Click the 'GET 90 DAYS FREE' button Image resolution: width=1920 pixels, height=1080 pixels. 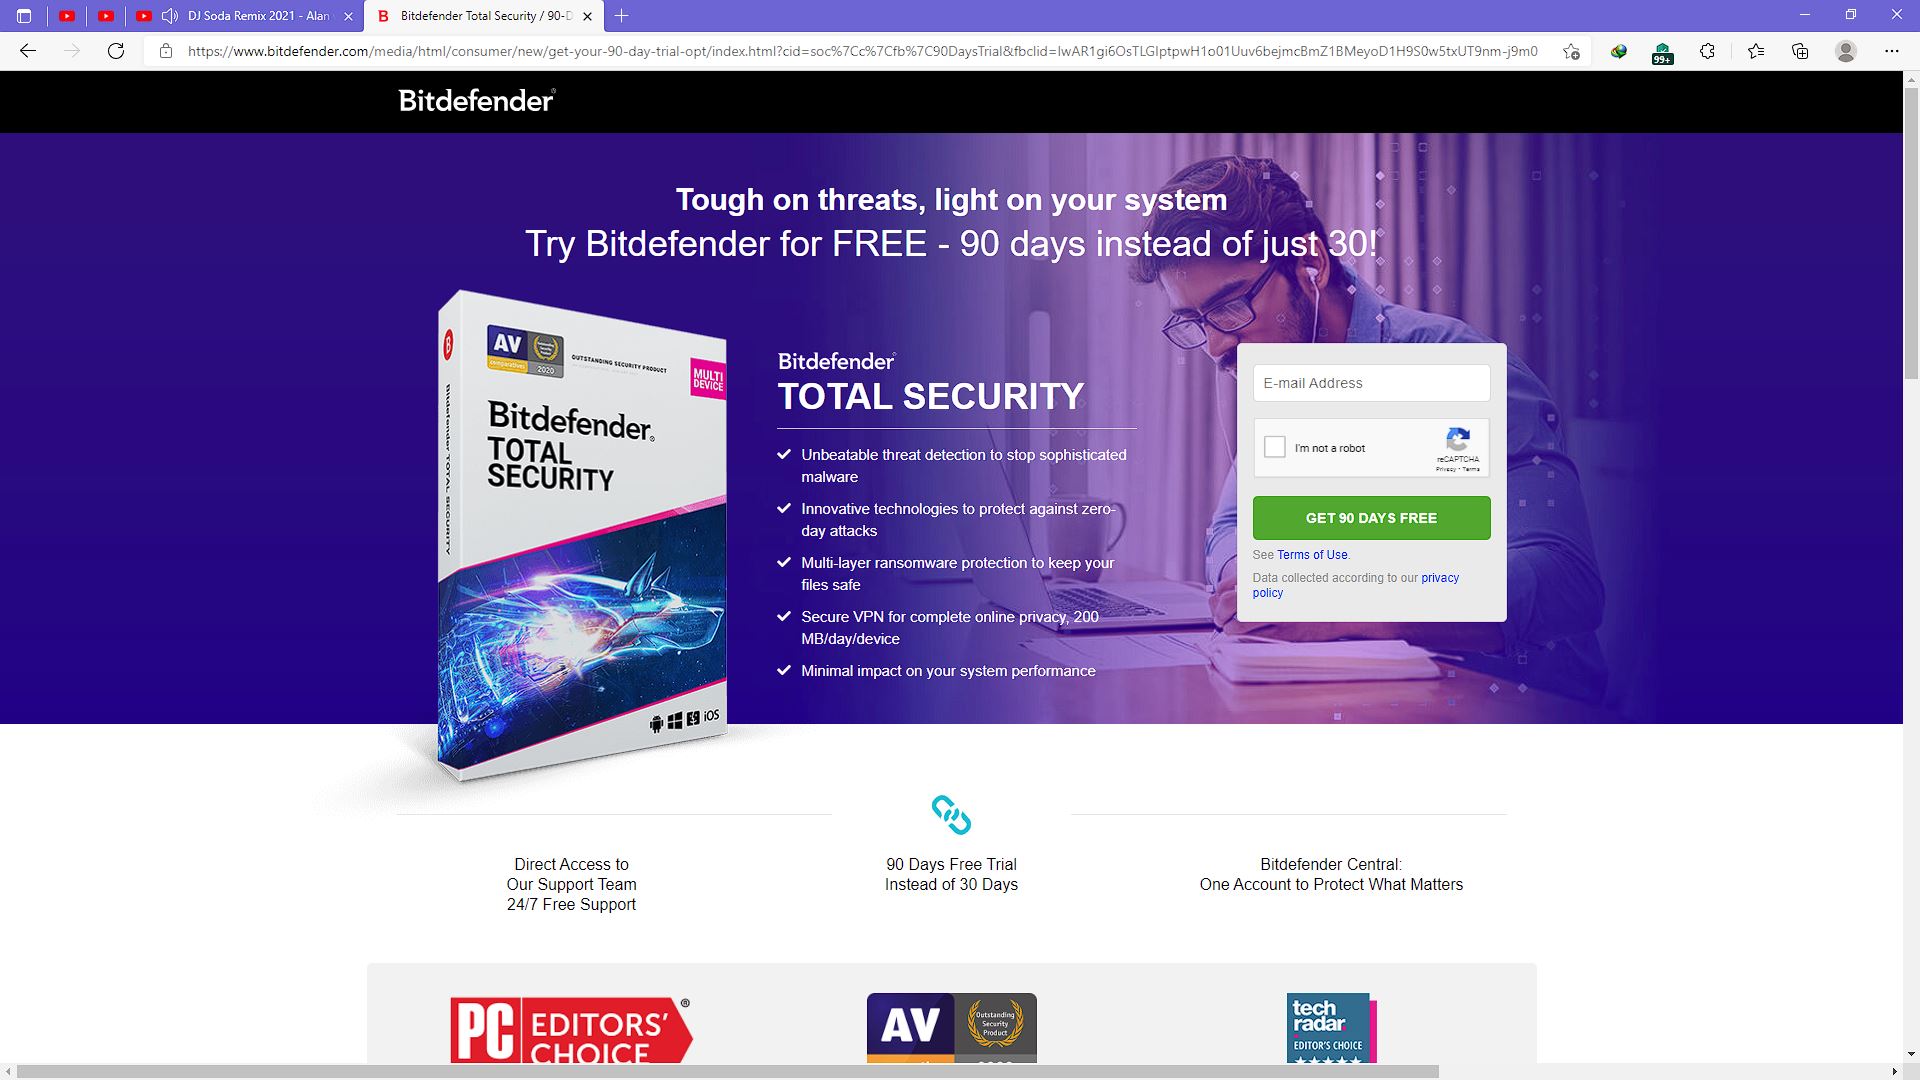pyautogui.click(x=1371, y=517)
